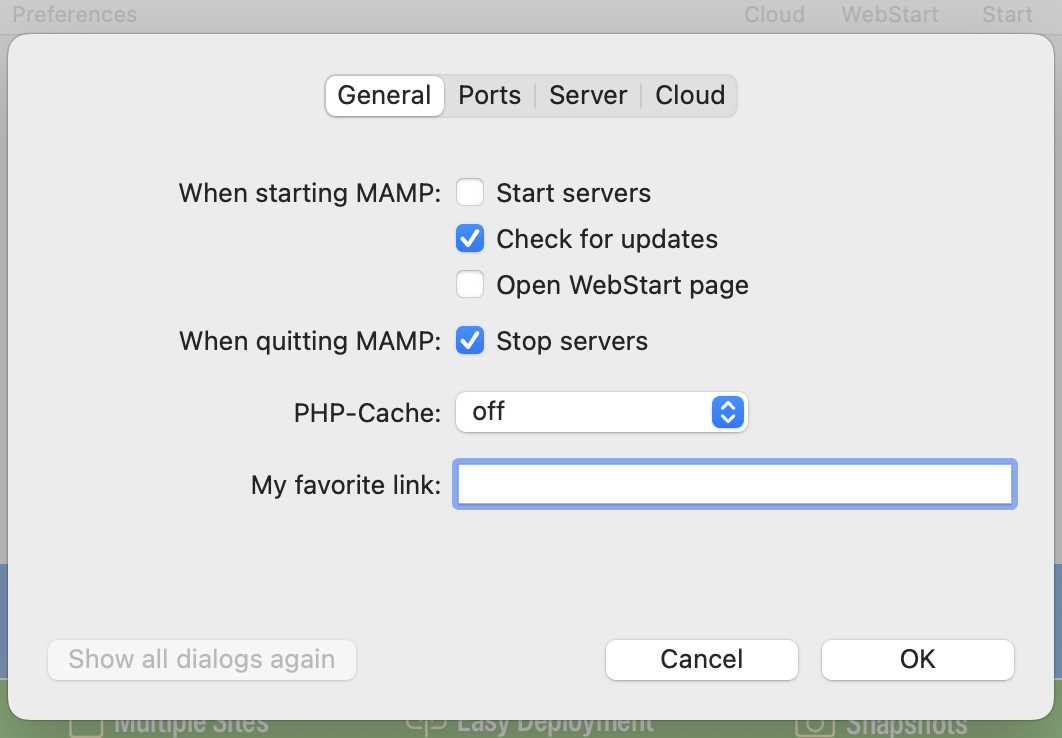Click the My favorite link label

tap(346, 485)
